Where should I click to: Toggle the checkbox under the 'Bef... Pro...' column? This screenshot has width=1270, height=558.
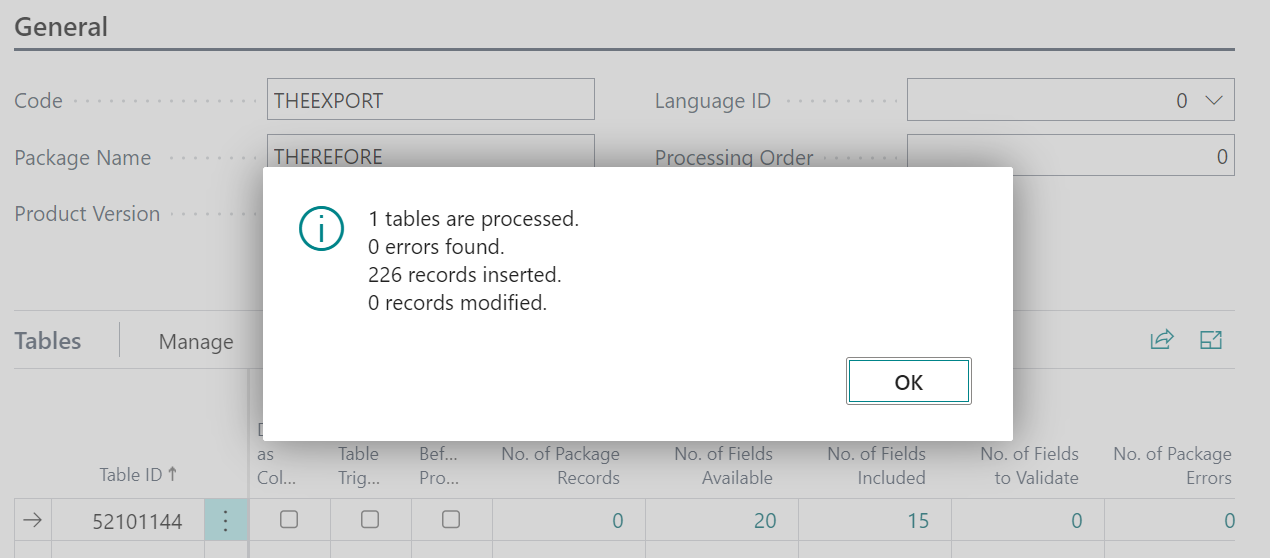point(451,520)
